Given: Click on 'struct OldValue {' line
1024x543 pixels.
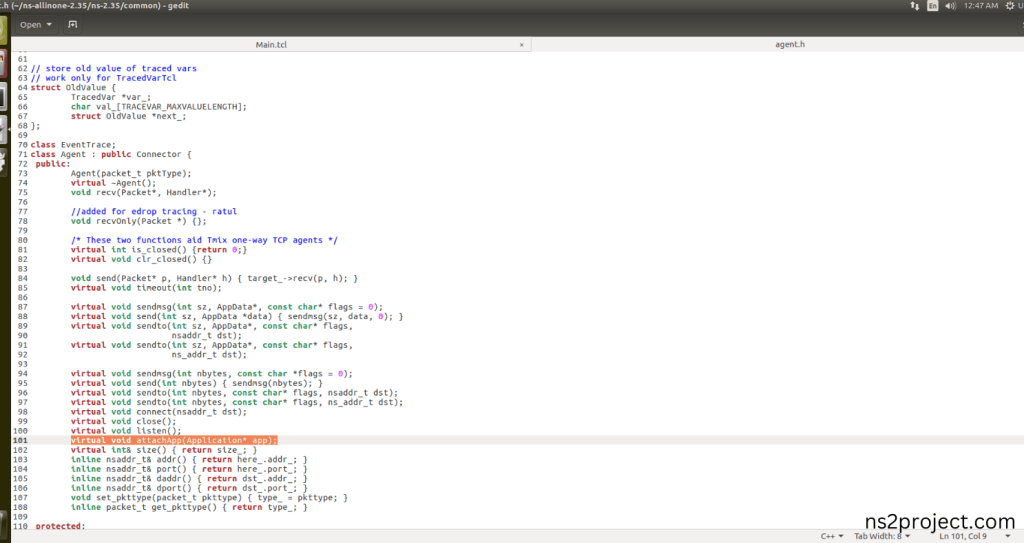Looking at the screenshot, I should 73,88.
